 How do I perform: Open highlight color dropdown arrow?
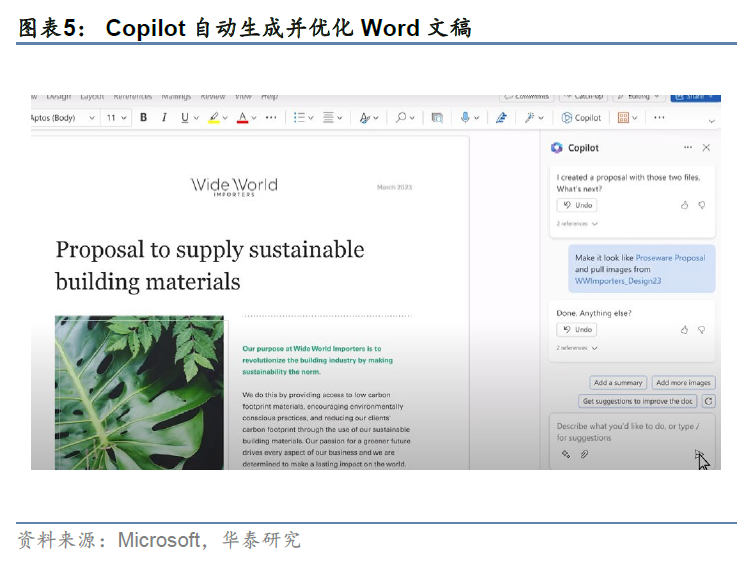(225, 118)
